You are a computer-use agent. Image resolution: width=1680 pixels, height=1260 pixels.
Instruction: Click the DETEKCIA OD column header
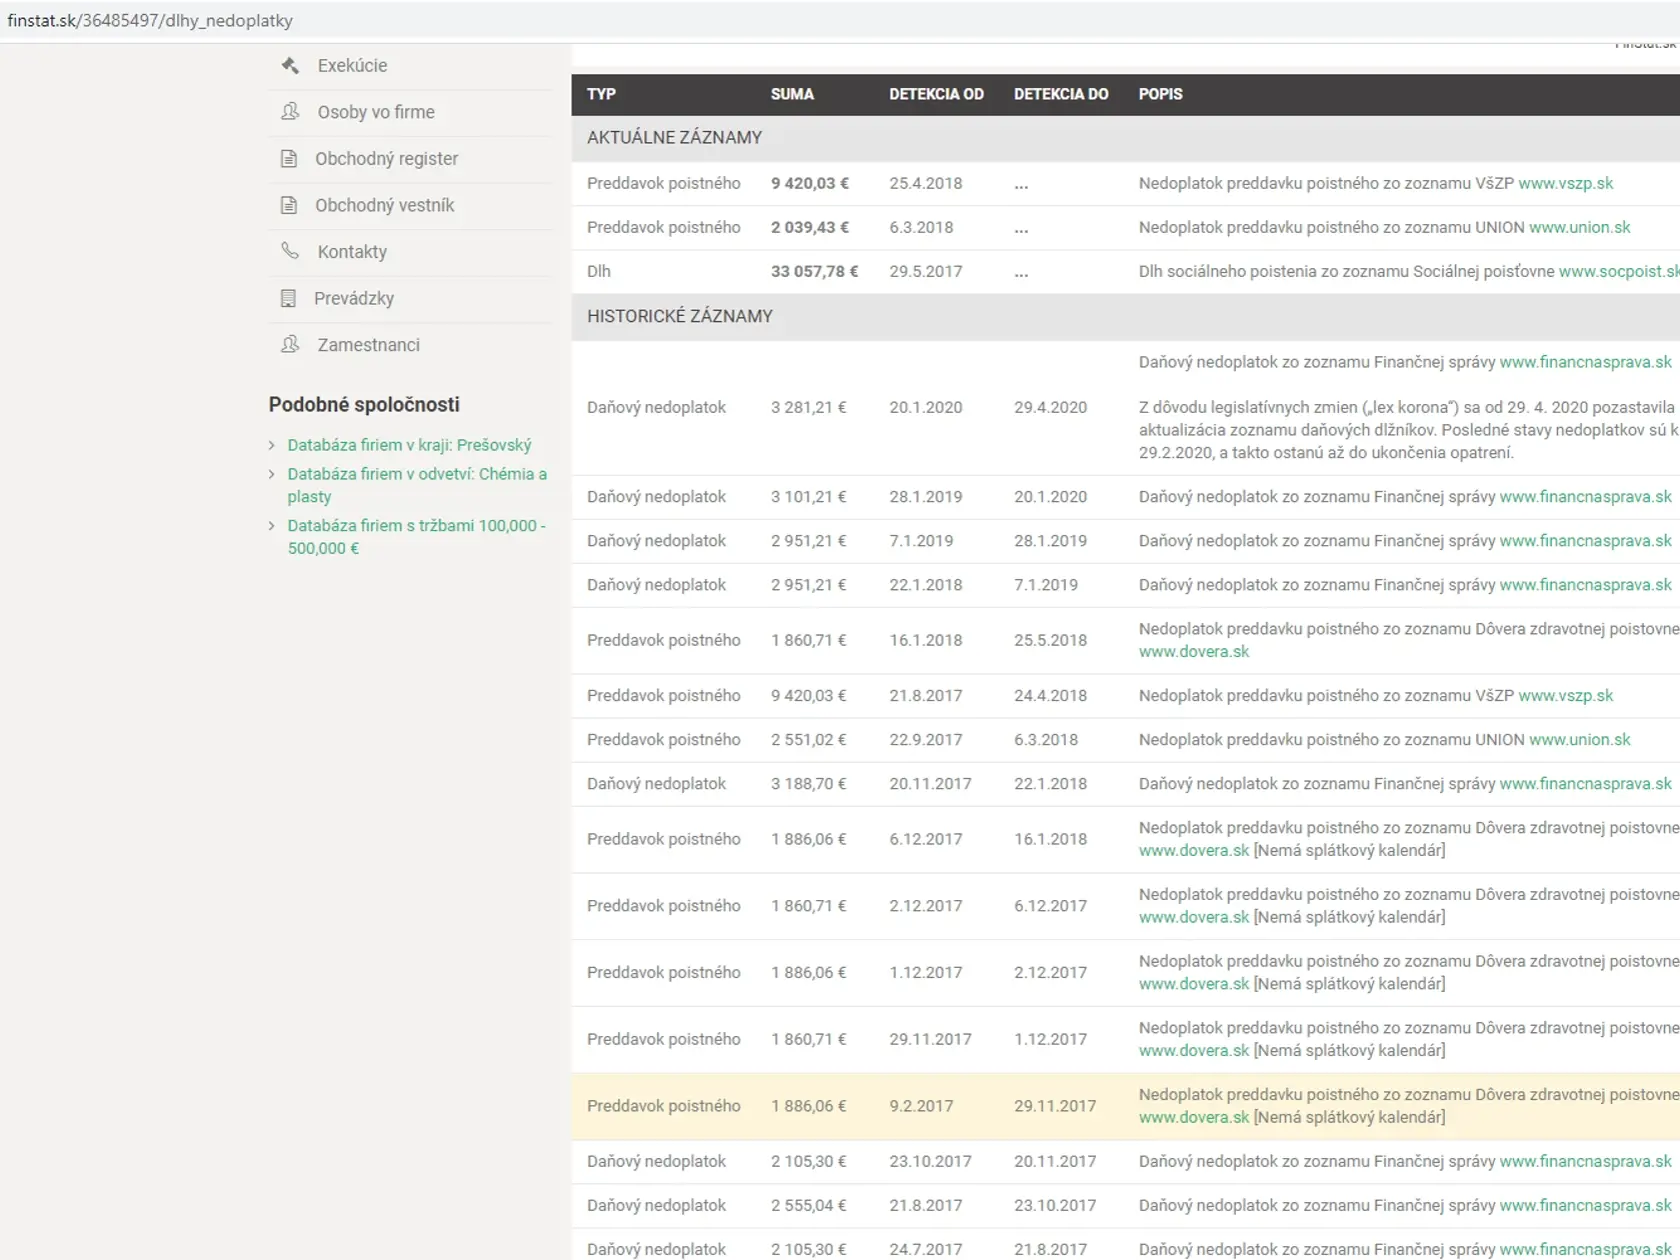[x=936, y=94]
